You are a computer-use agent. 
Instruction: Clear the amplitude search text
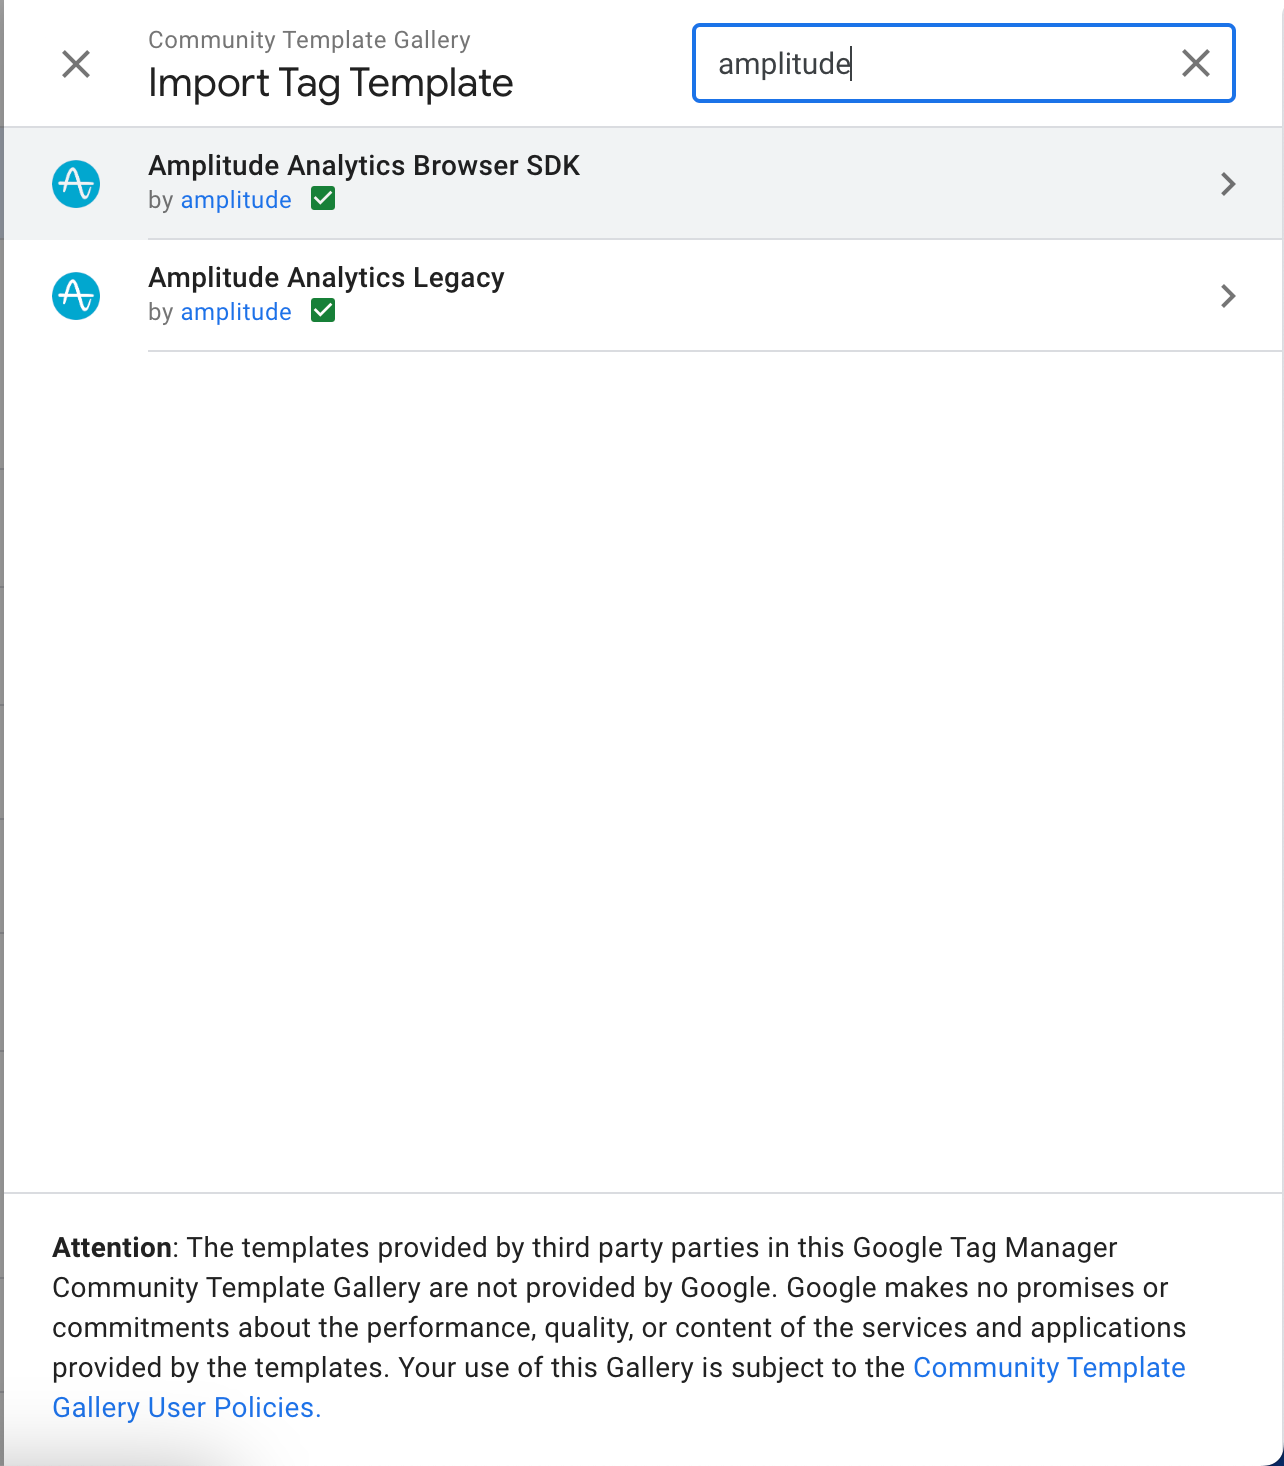1196,64
